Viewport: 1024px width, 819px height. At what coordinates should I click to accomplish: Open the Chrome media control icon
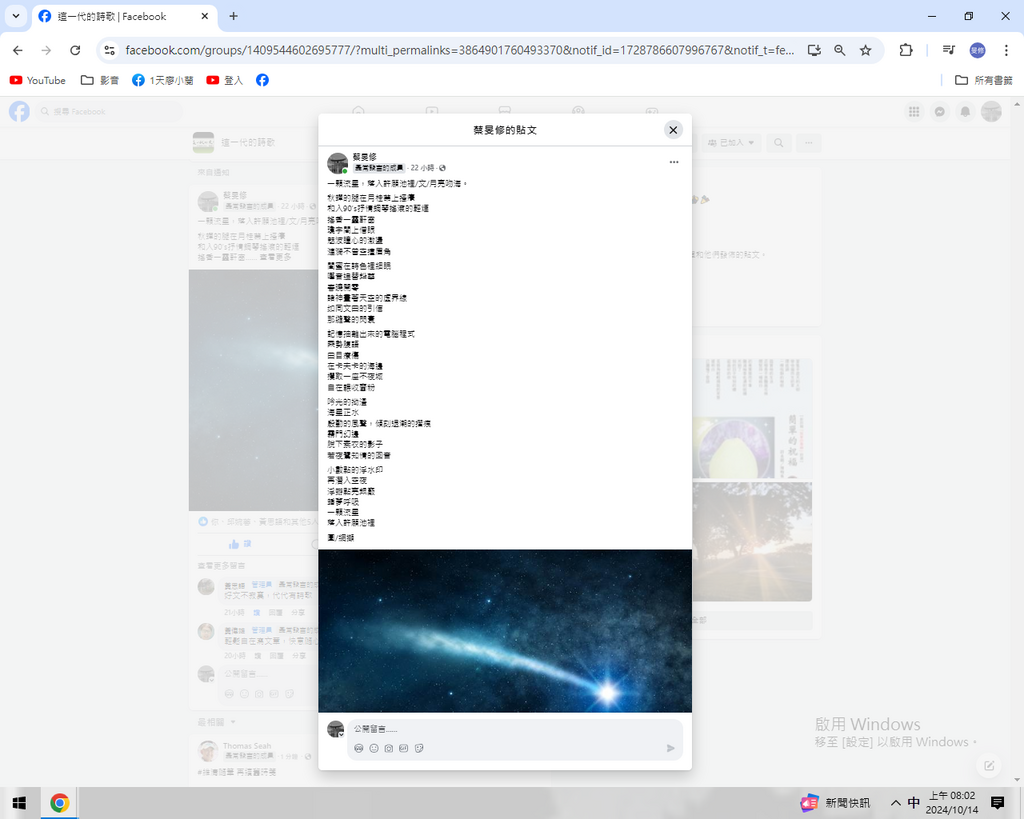948,50
